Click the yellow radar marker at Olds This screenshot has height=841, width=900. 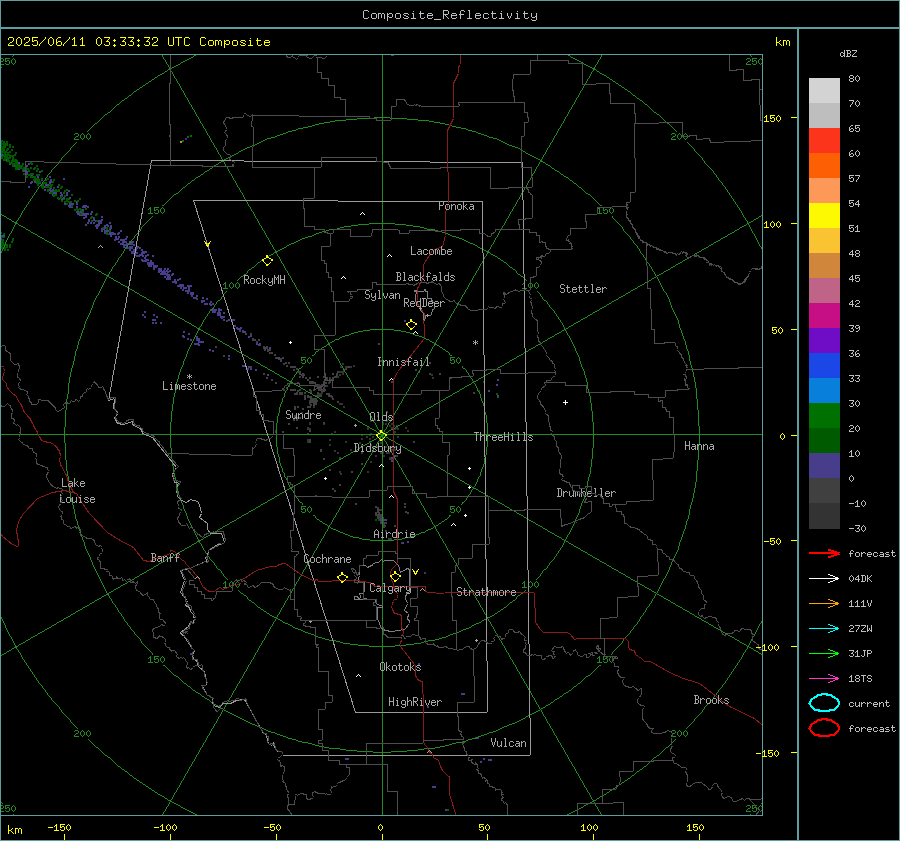pos(382,436)
